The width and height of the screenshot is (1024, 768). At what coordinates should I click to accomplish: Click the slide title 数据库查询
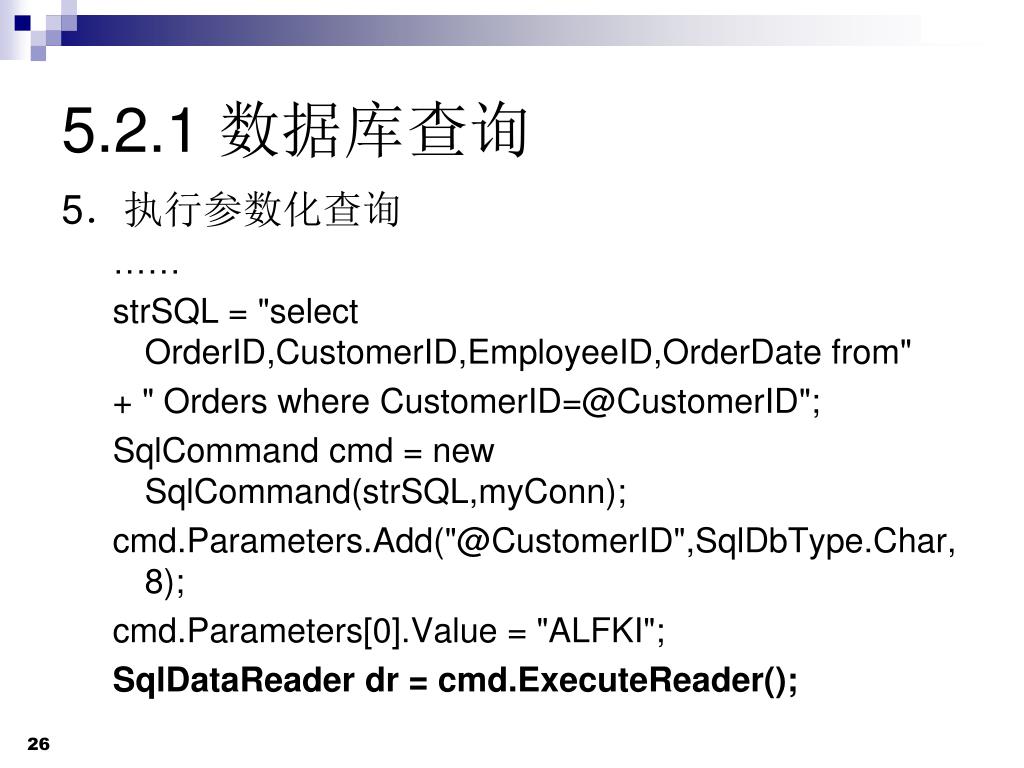[374, 130]
